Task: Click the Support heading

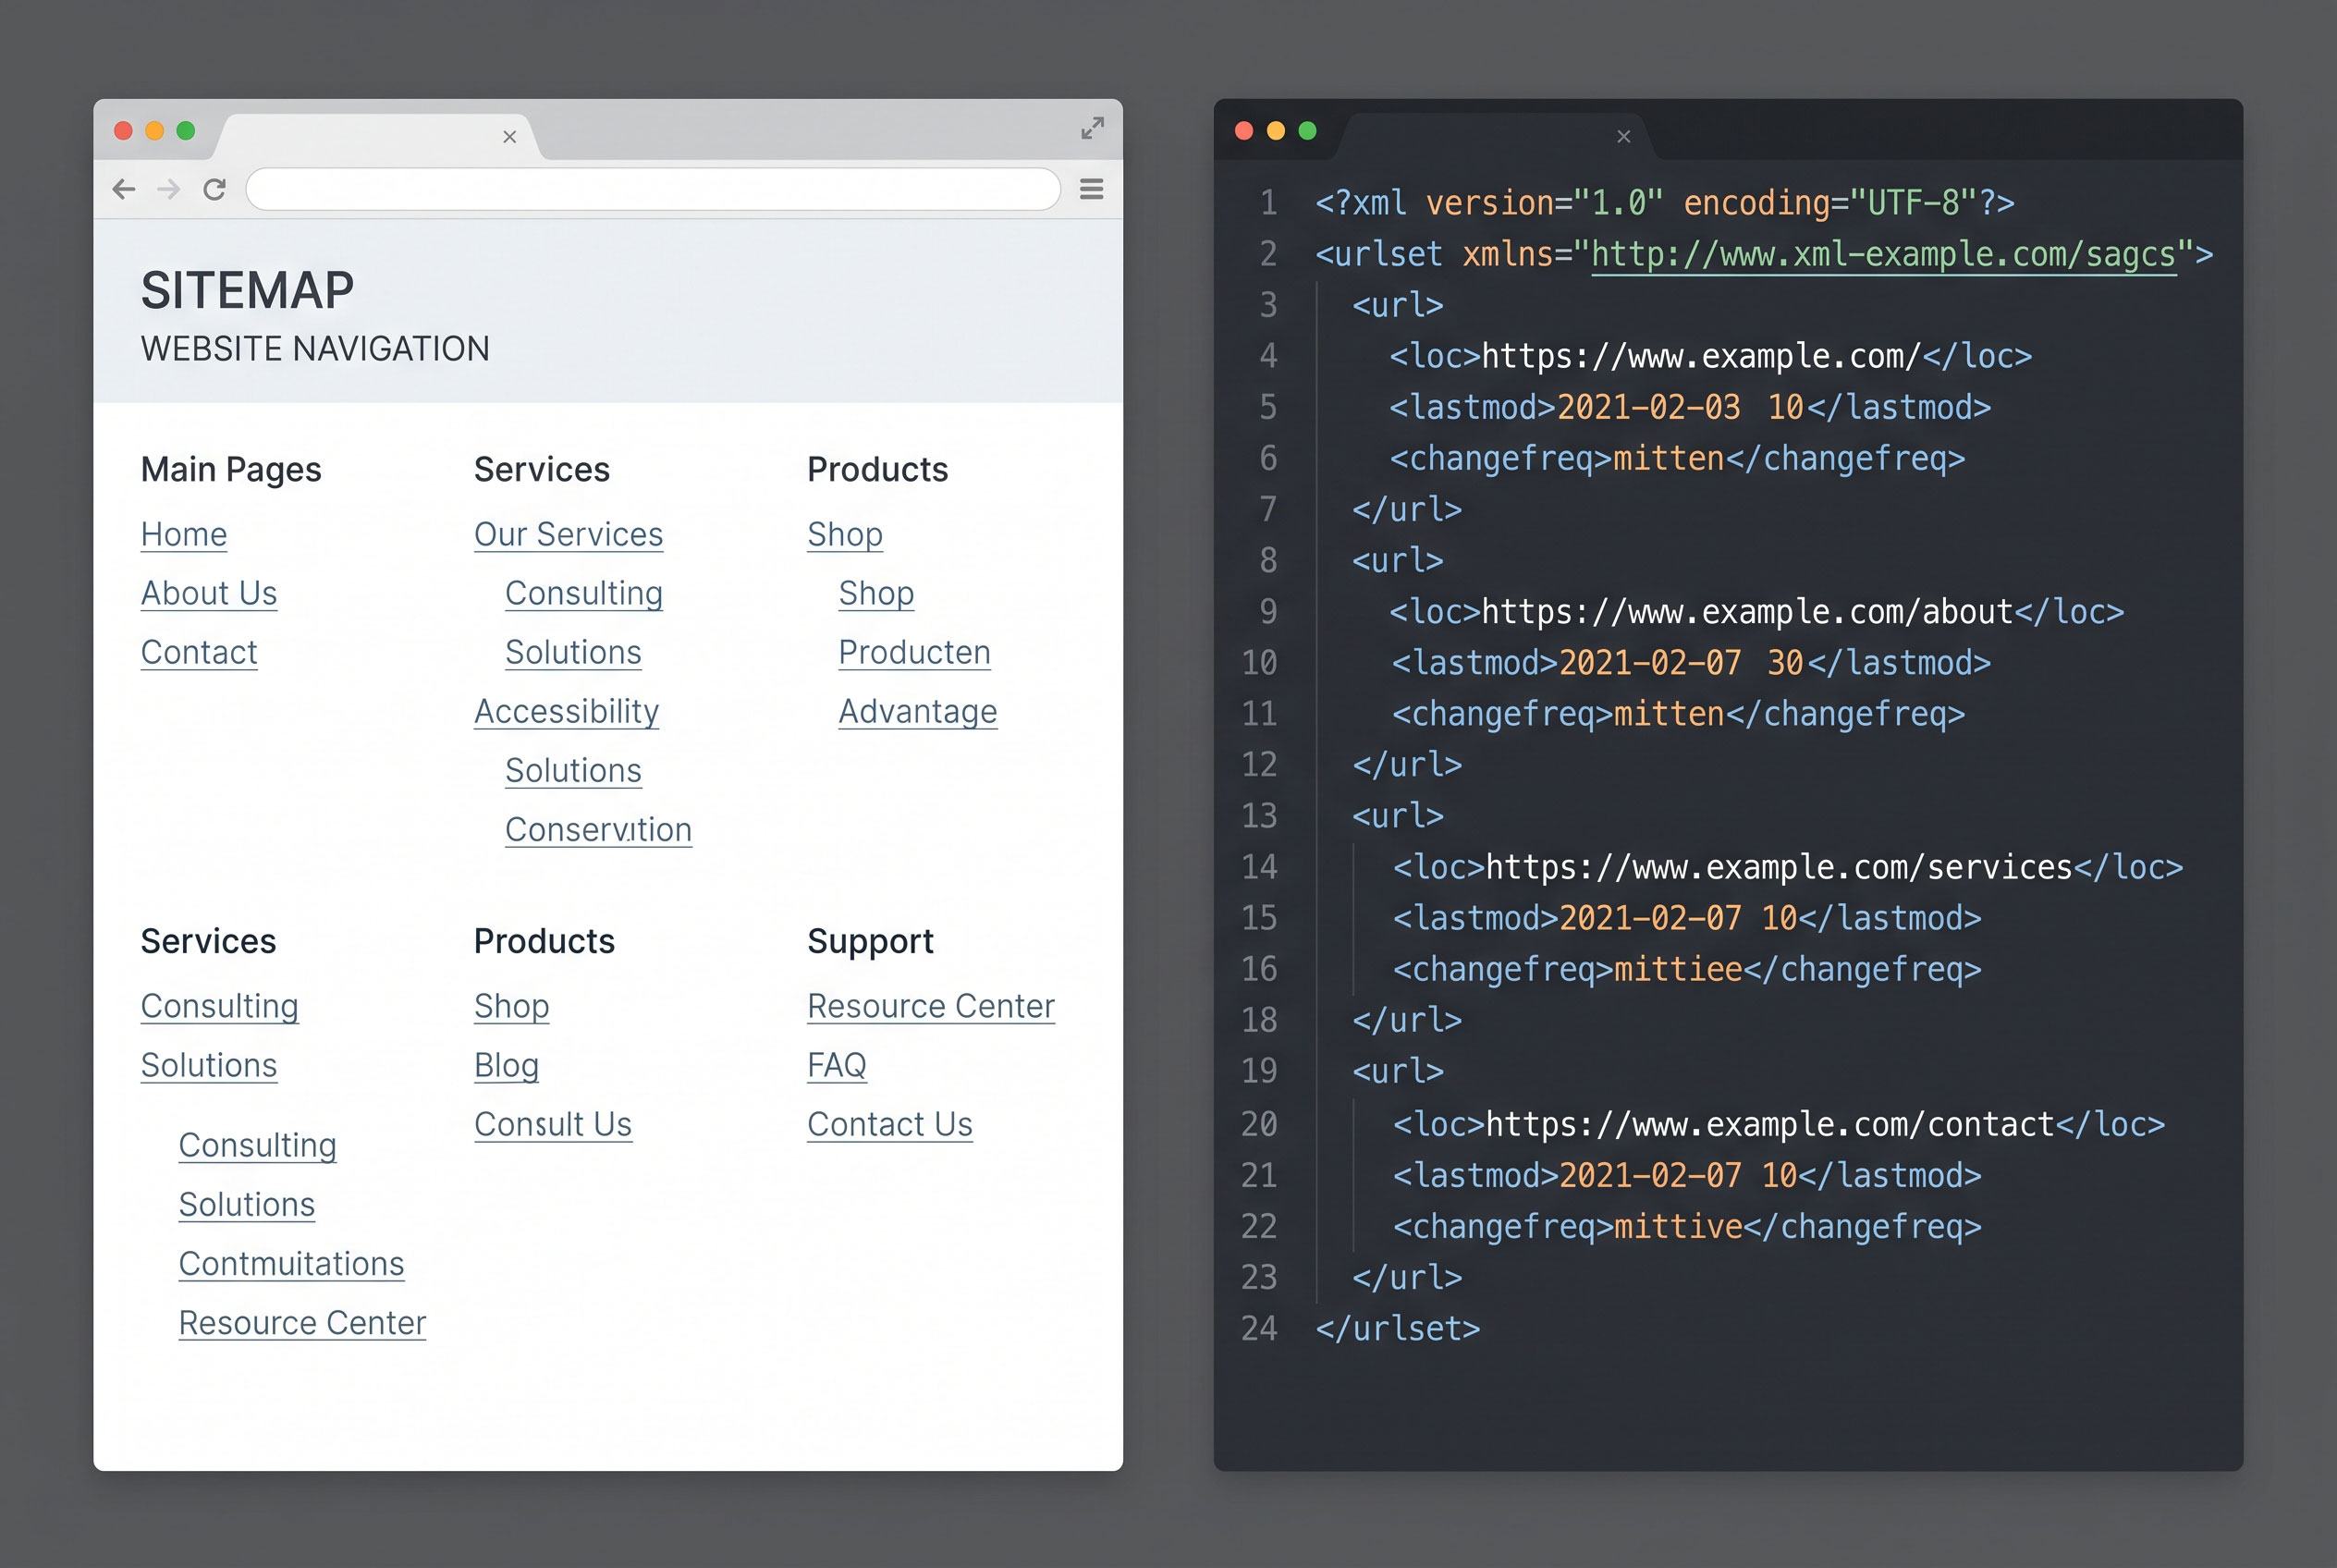Action: (870, 942)
